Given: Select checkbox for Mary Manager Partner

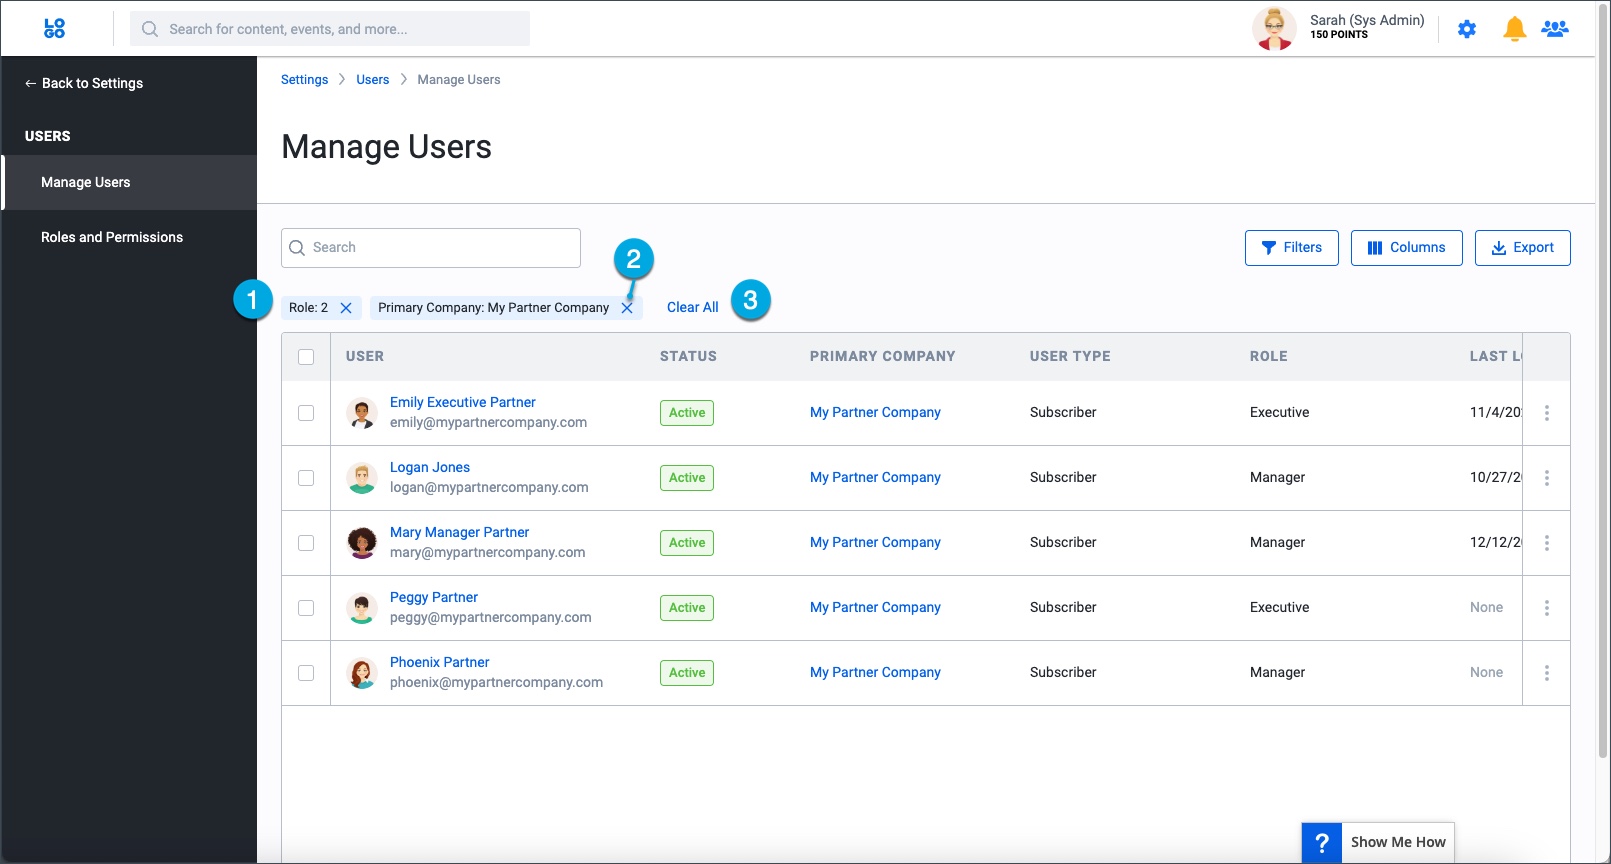Looking at the screenshot, I should 306,543.
